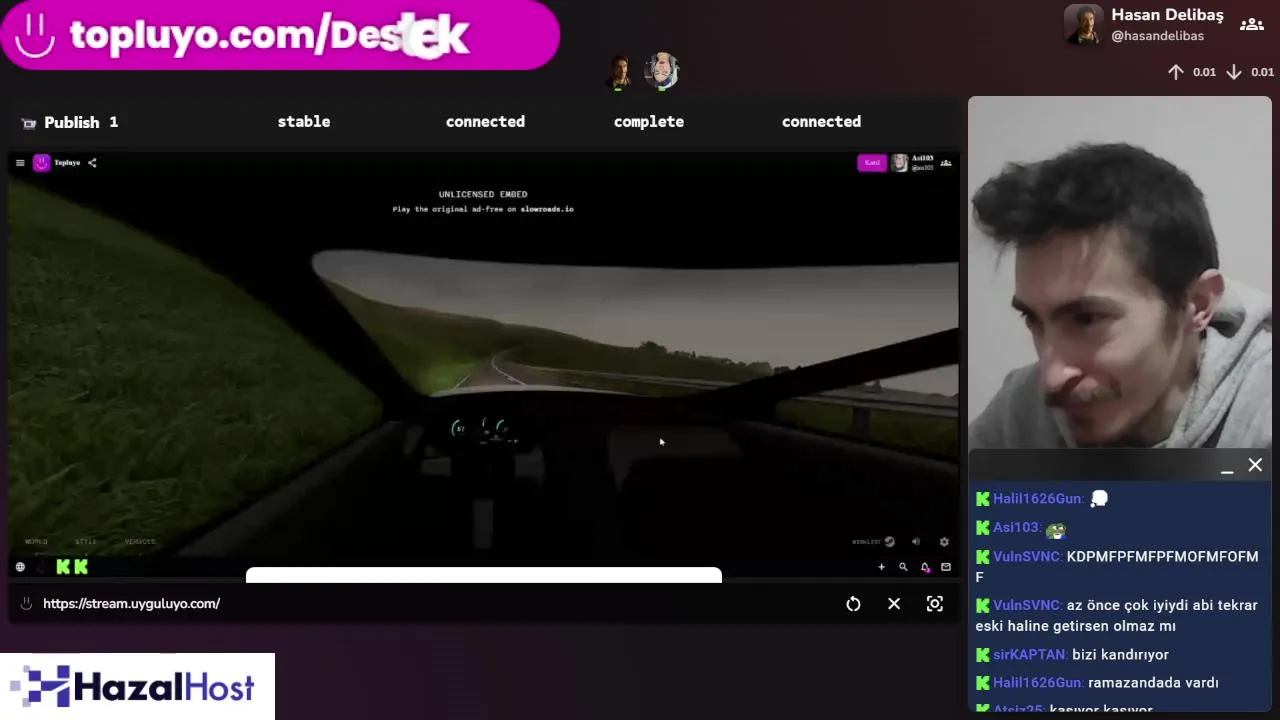Open notifications bell in embedded bottom bar

(925, 567)
